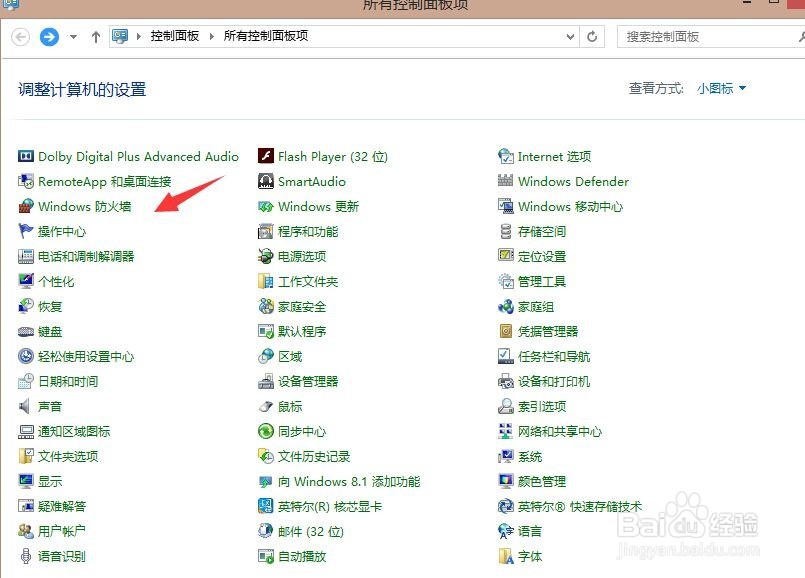Open the 网络和共享中心 icon
The height and width of the screenshot is (578, 805).
[x=506, y=431]
